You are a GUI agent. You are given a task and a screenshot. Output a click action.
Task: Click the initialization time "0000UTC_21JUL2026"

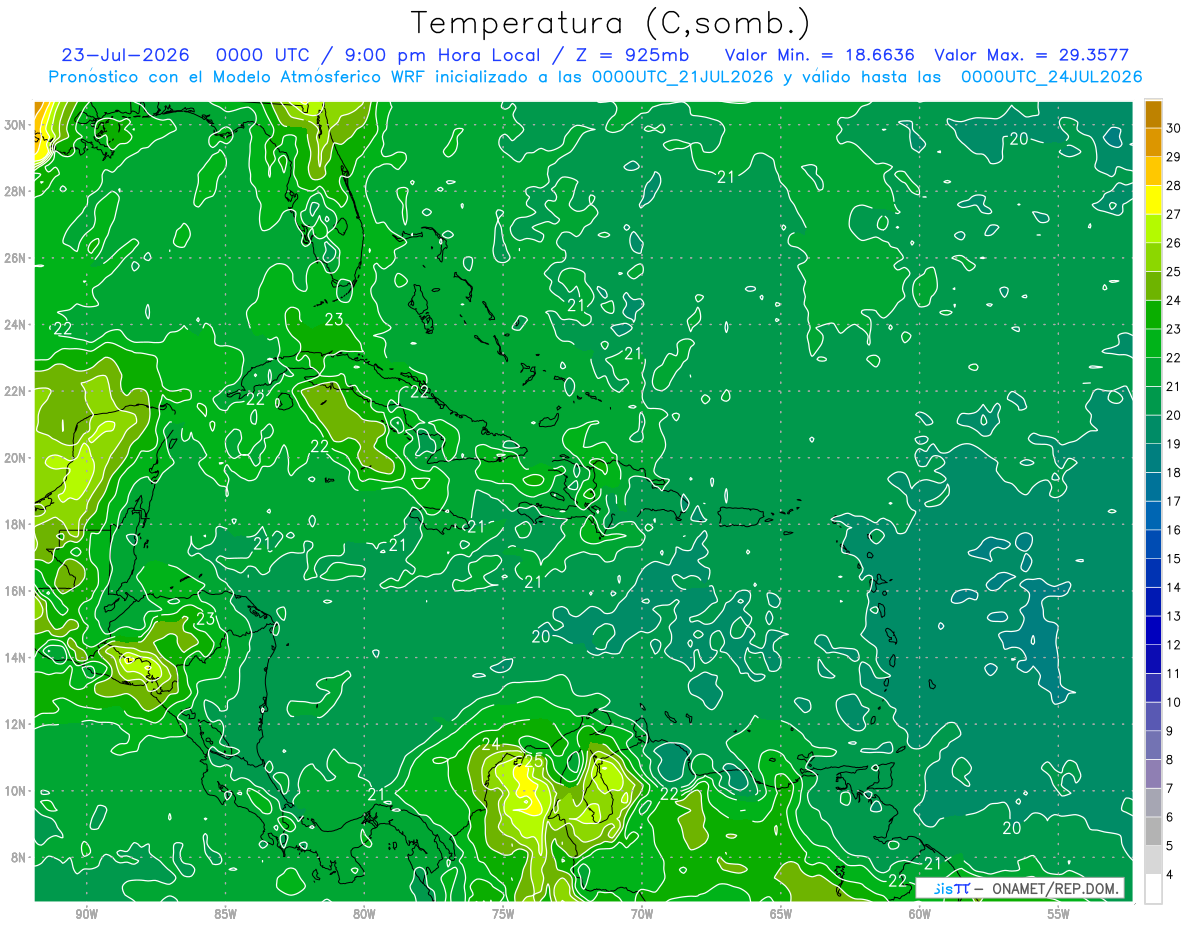point(683,76)
